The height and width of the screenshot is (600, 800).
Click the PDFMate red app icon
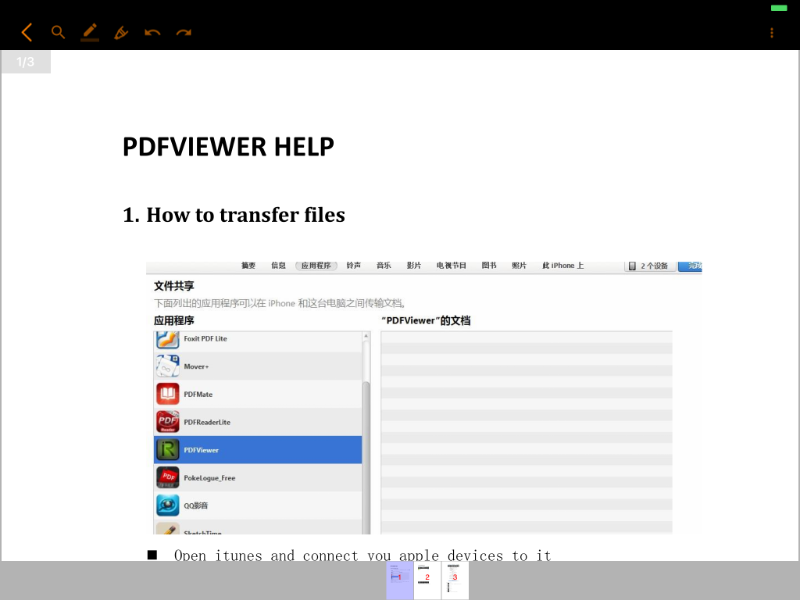(168, 394)
